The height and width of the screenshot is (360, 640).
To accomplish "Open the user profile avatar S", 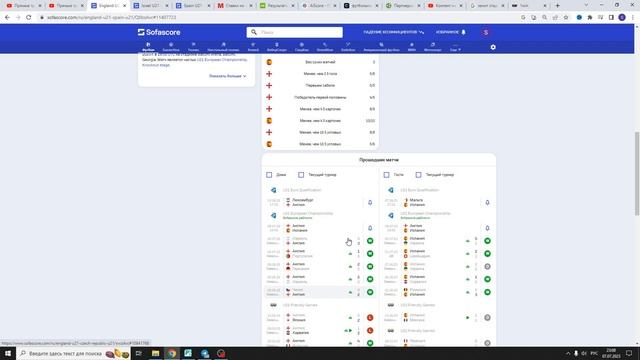I will pos(486,32).
